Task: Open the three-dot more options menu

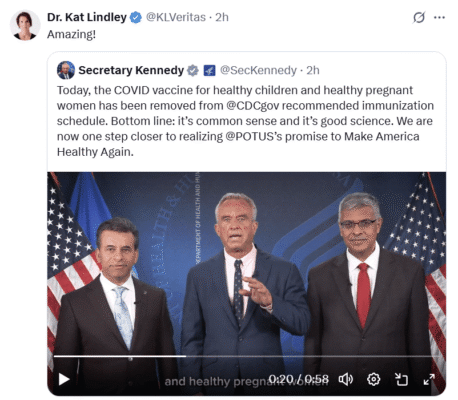Action: 439,17
